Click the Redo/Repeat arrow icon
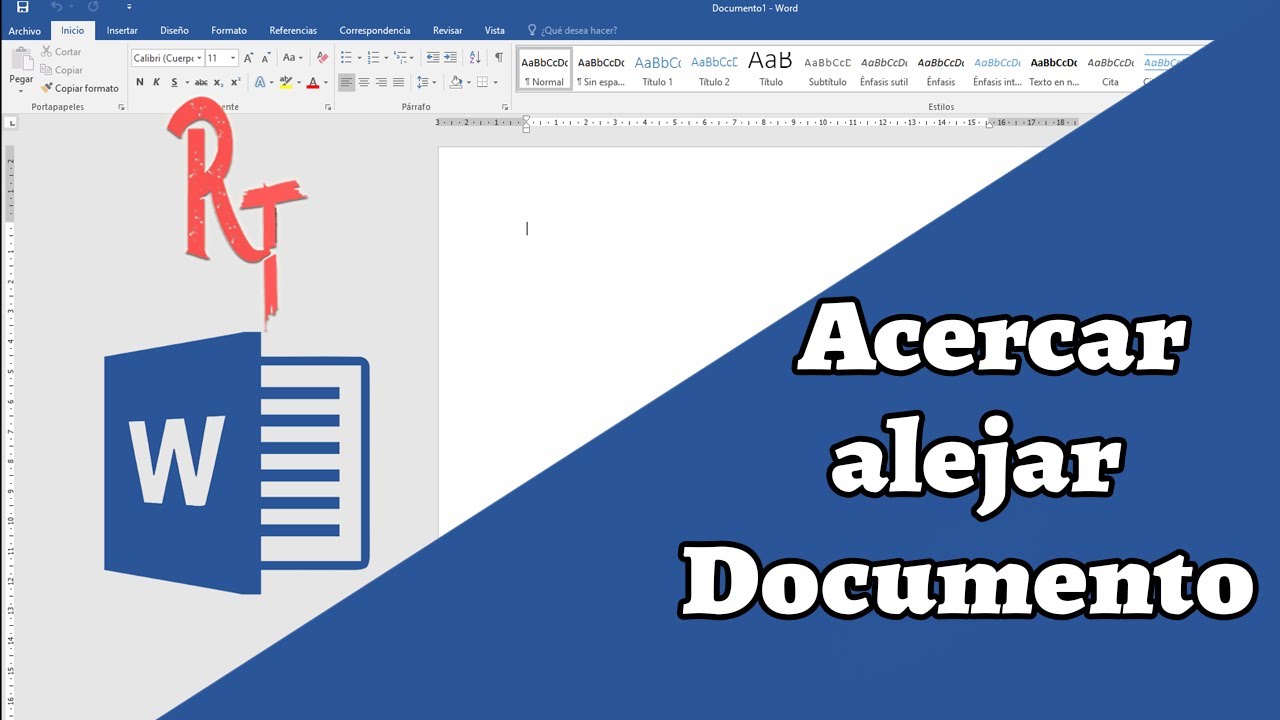Image resolution: width=1280 pixels, height=720 pixels. (x=93, y=8)
